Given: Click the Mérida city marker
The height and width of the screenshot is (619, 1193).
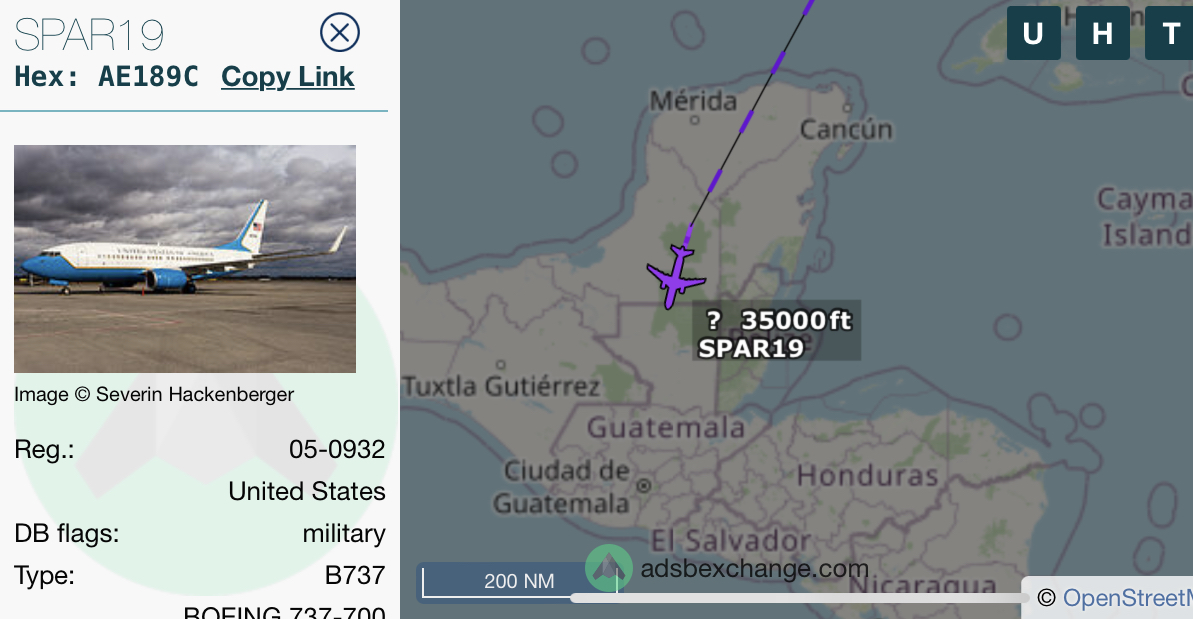Looking at the screenshot, I should pos(694,120).
